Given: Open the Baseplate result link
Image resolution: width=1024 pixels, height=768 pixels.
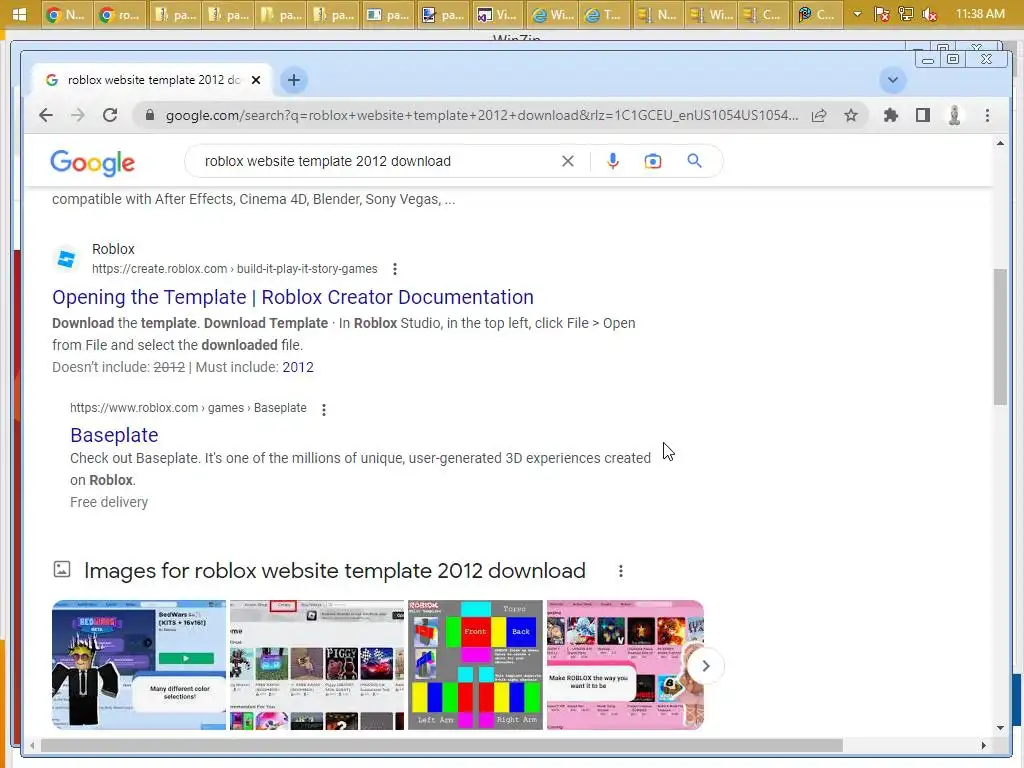Looking at the screenshot, I should coord(114,435).
